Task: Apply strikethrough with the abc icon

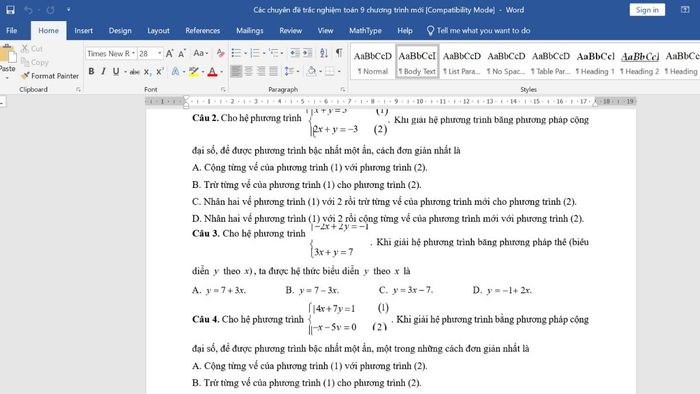Action: point(134,71)
